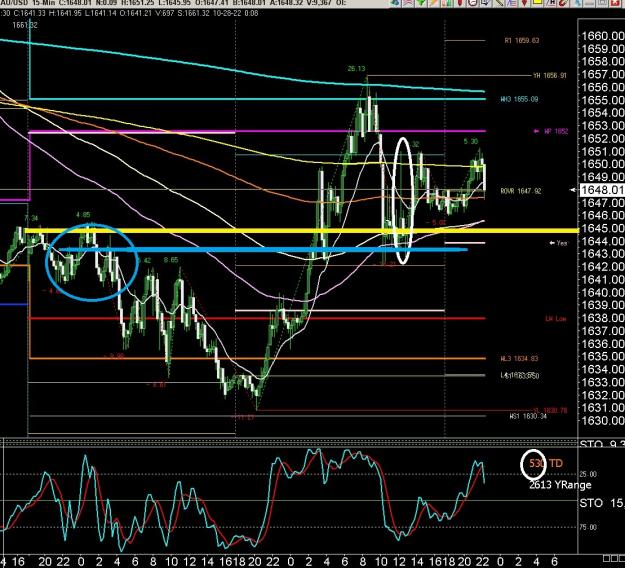Viewport: 625px width, 568px height.
Task: Click the WL3 1634.83 label
Action: point(519,359)
